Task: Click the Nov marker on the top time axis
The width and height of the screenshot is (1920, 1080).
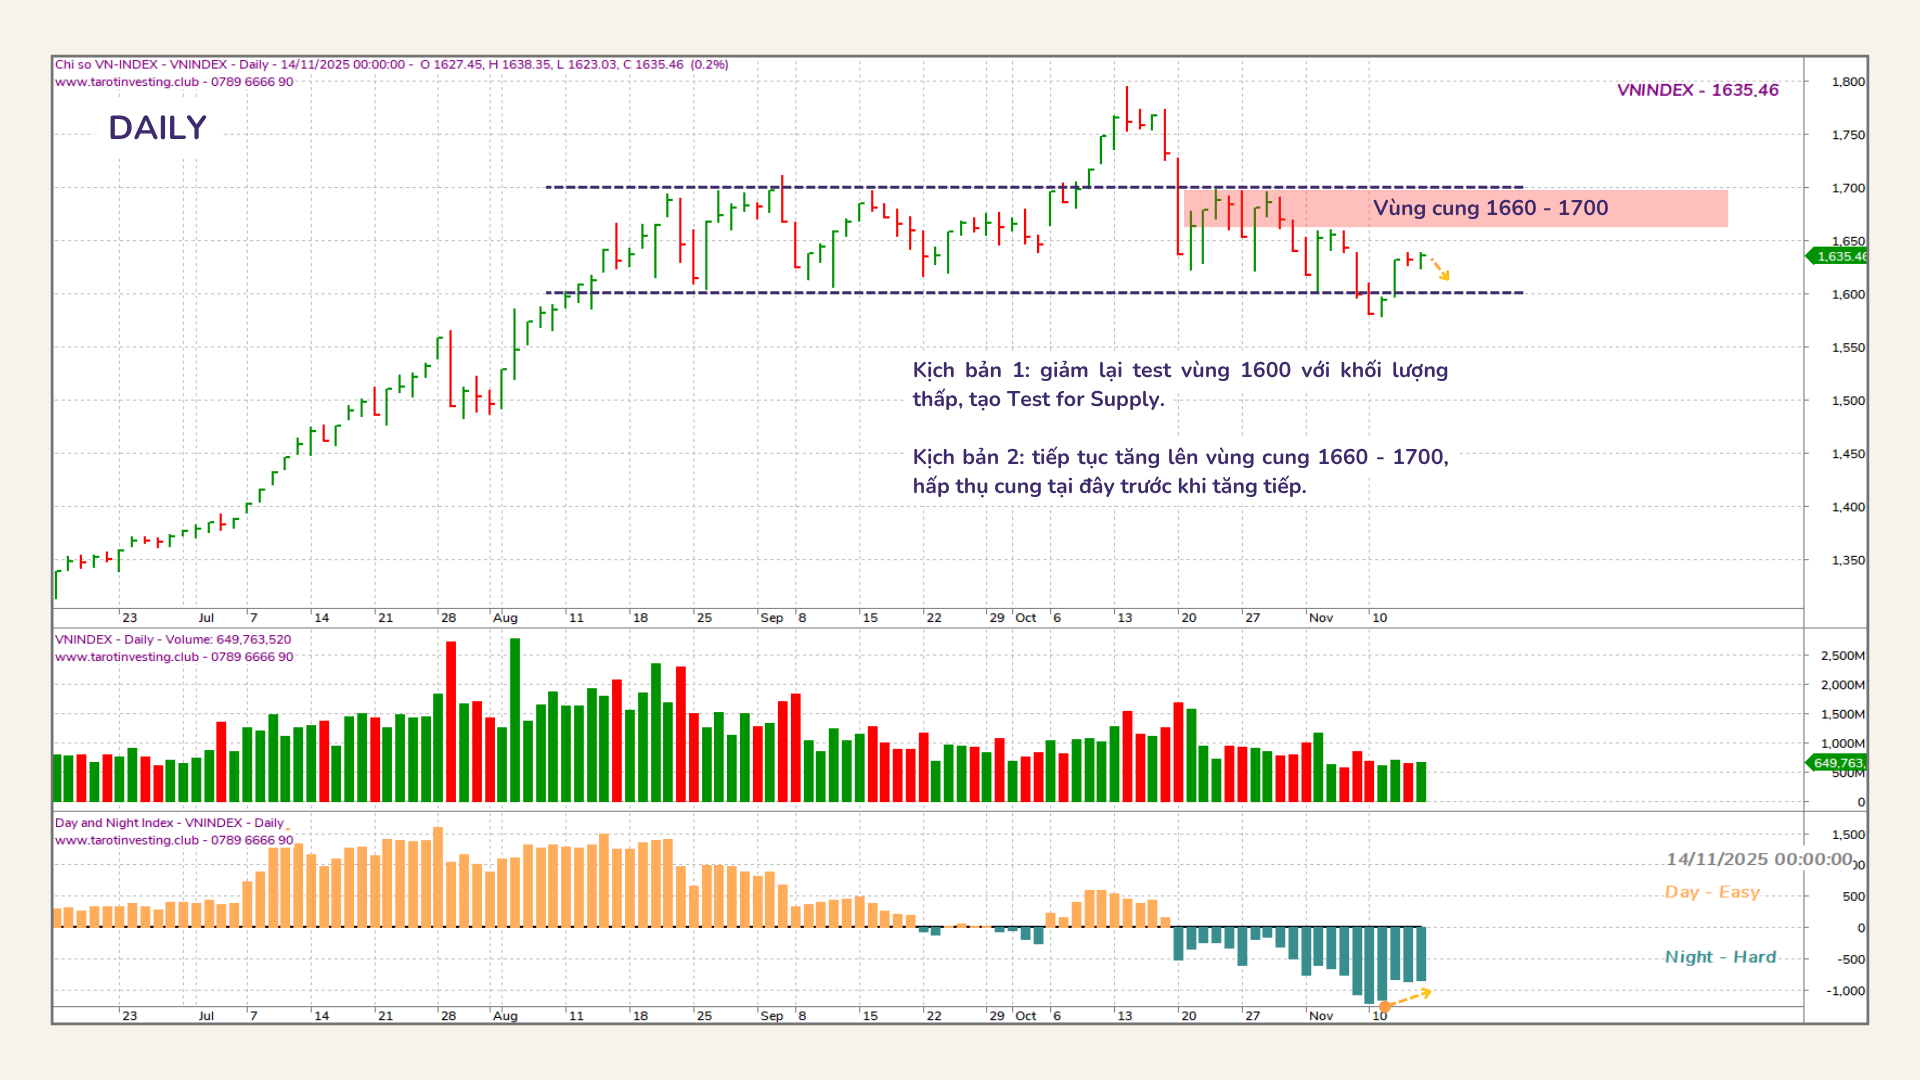Action: pos(1321,618)
